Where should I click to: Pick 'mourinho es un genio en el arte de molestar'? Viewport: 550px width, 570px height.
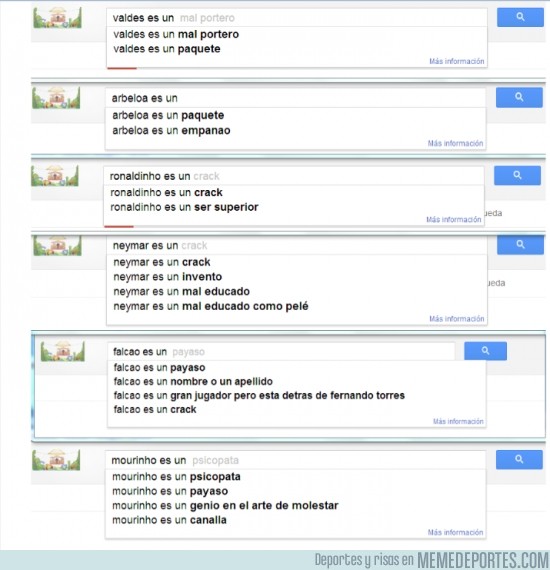click(x=225, y=506)
